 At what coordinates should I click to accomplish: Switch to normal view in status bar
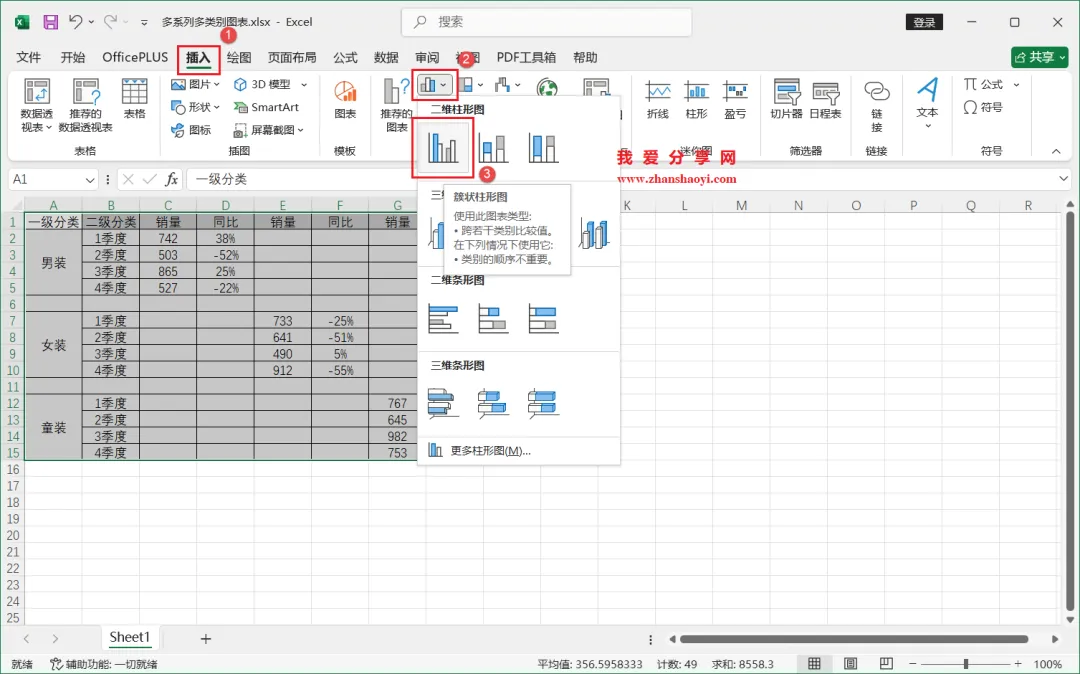point(814,664)
